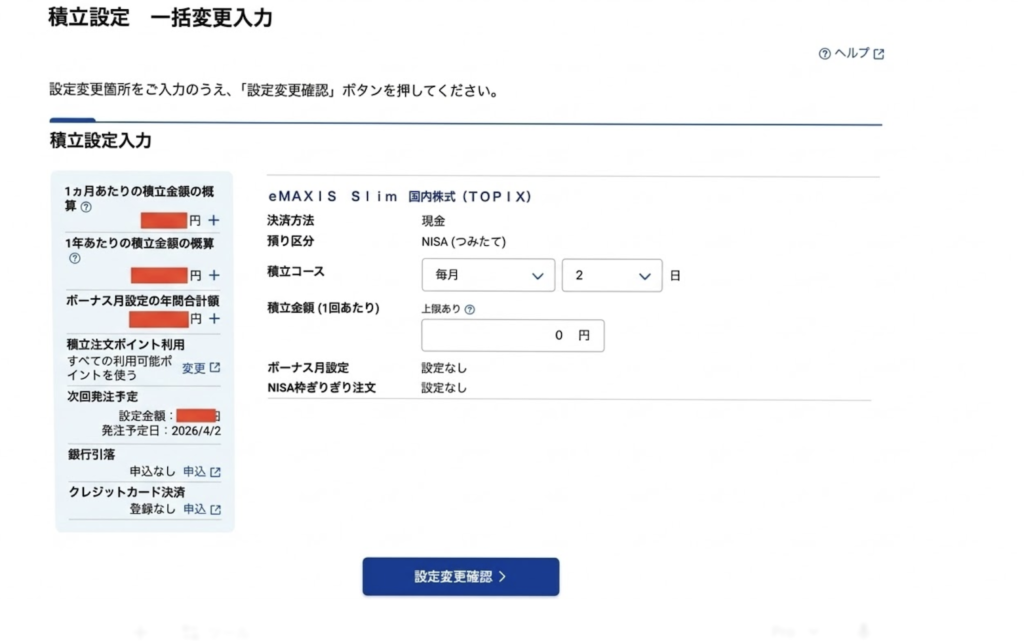
Task: Open the day selector showing 2
Action: 612,275
